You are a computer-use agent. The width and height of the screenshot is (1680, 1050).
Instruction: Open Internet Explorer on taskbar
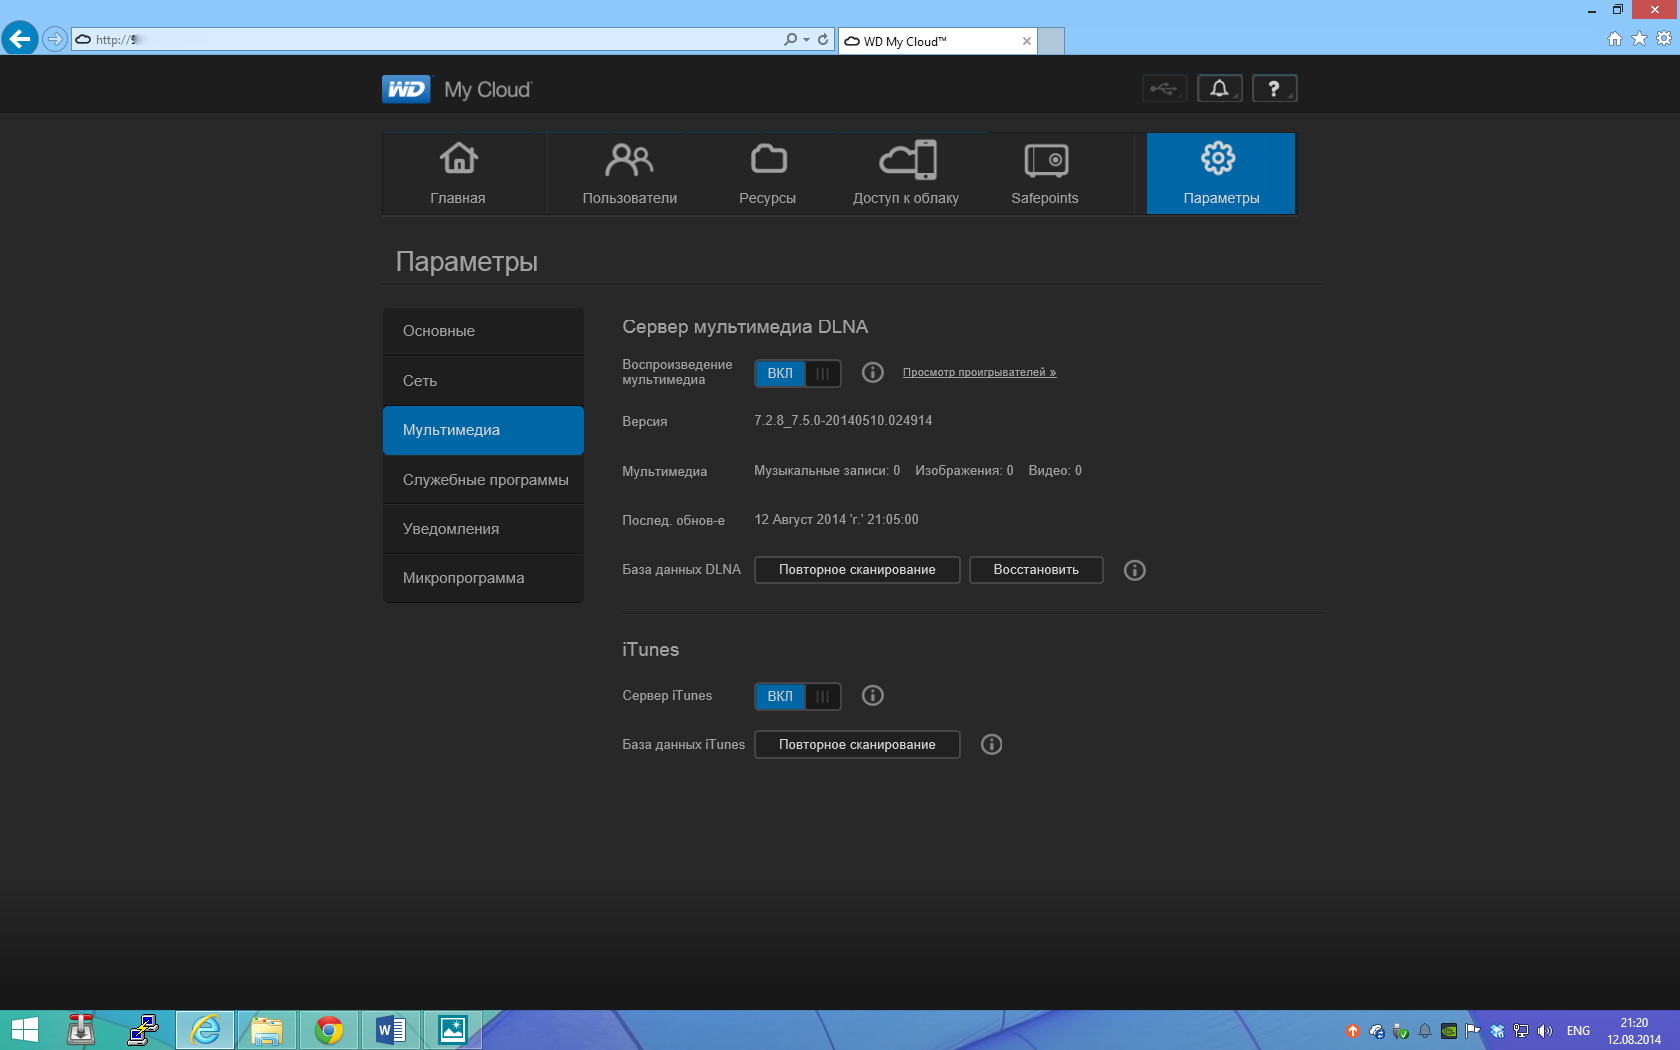(x=205, y=1030)
